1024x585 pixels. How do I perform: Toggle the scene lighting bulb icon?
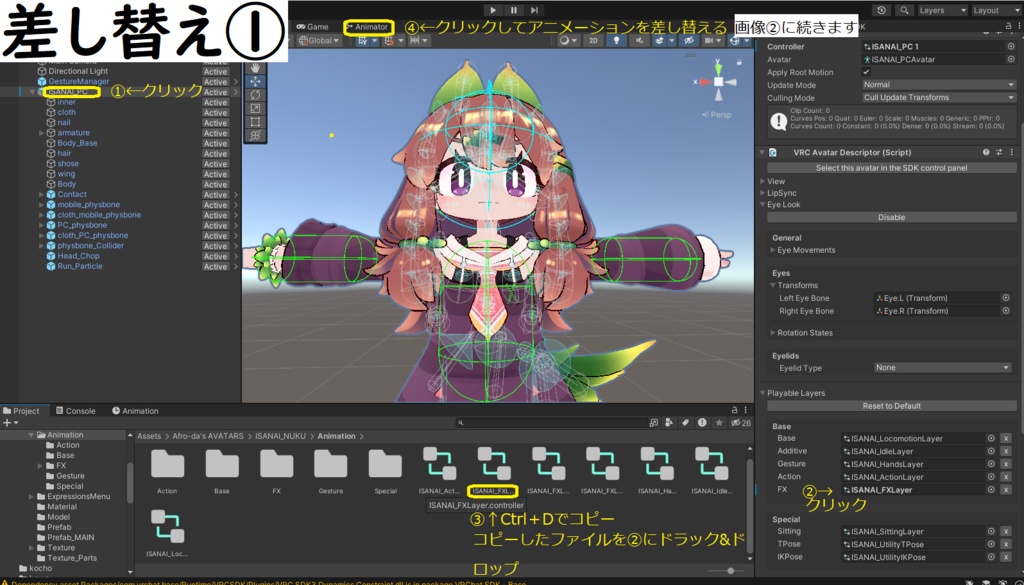click(617, 40)
